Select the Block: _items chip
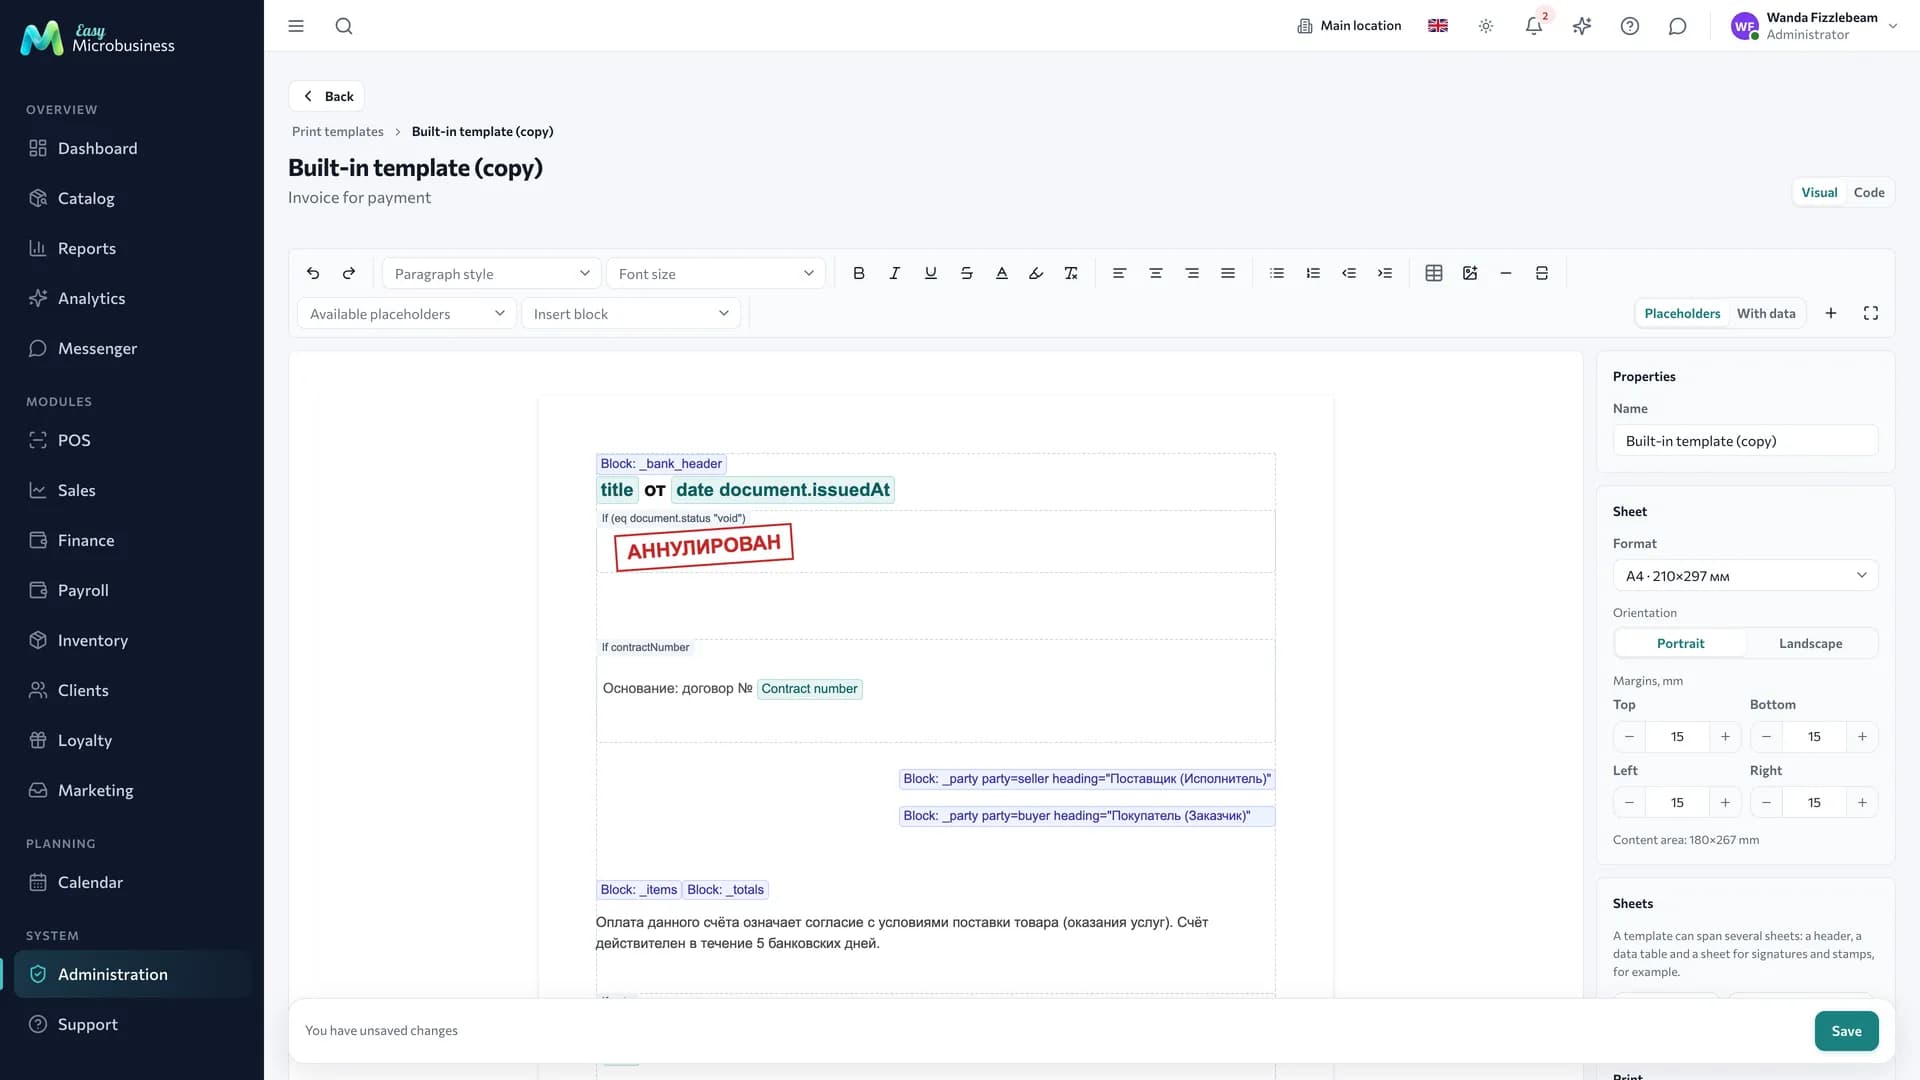 pos(639,890)
